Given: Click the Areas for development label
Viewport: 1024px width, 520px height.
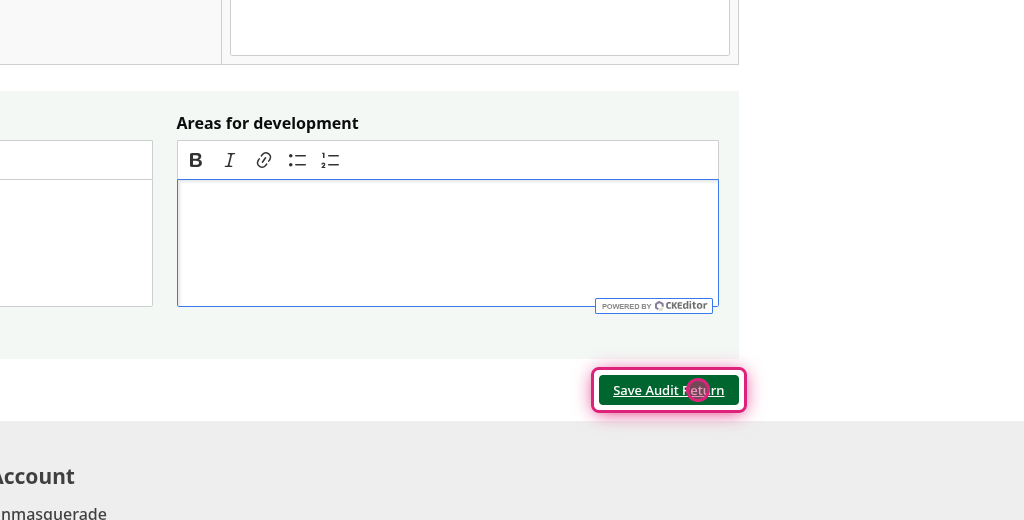Looking at the screenshot, I should (x=267, y=123).
